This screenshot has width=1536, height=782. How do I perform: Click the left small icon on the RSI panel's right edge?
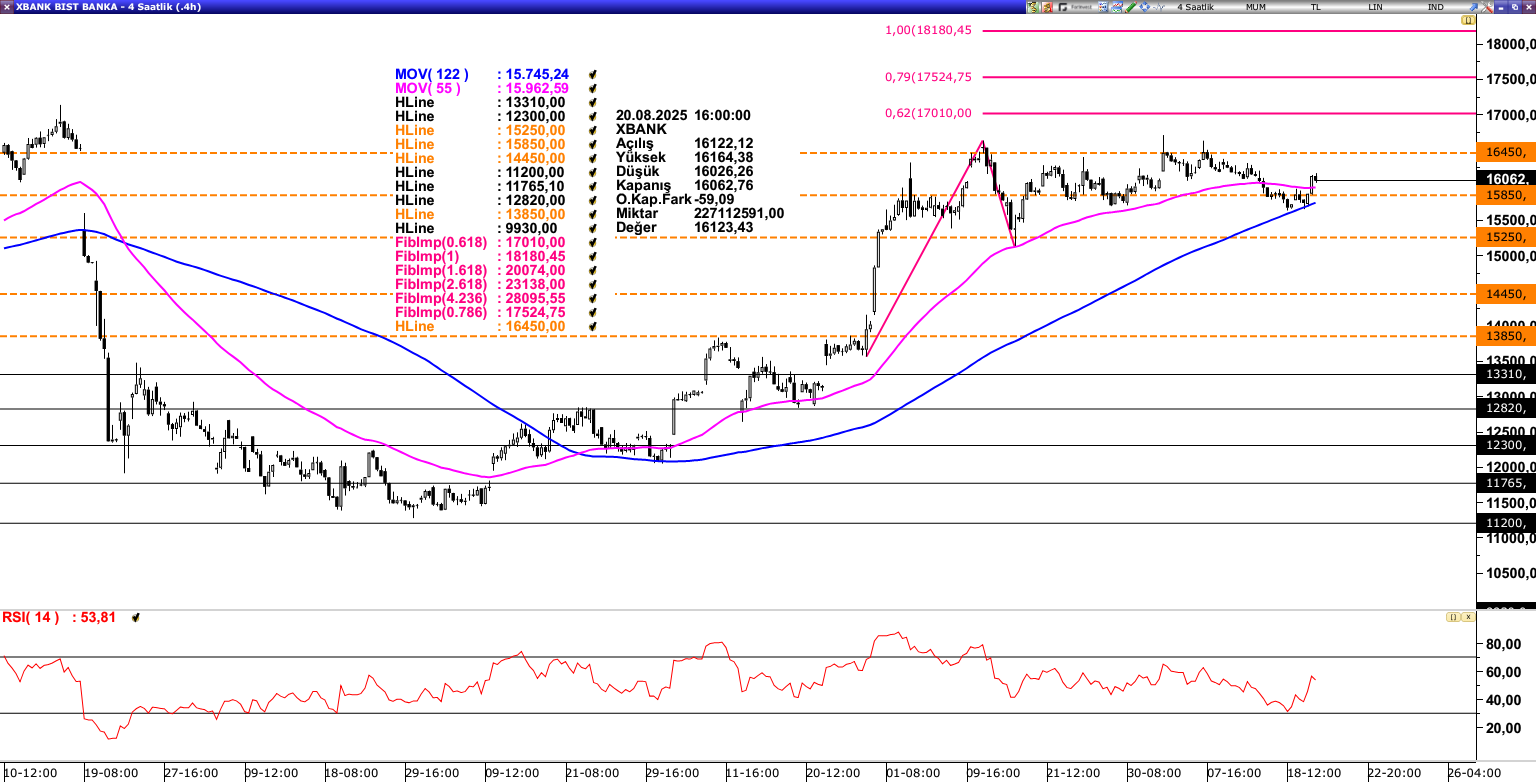coord(1453,617)
